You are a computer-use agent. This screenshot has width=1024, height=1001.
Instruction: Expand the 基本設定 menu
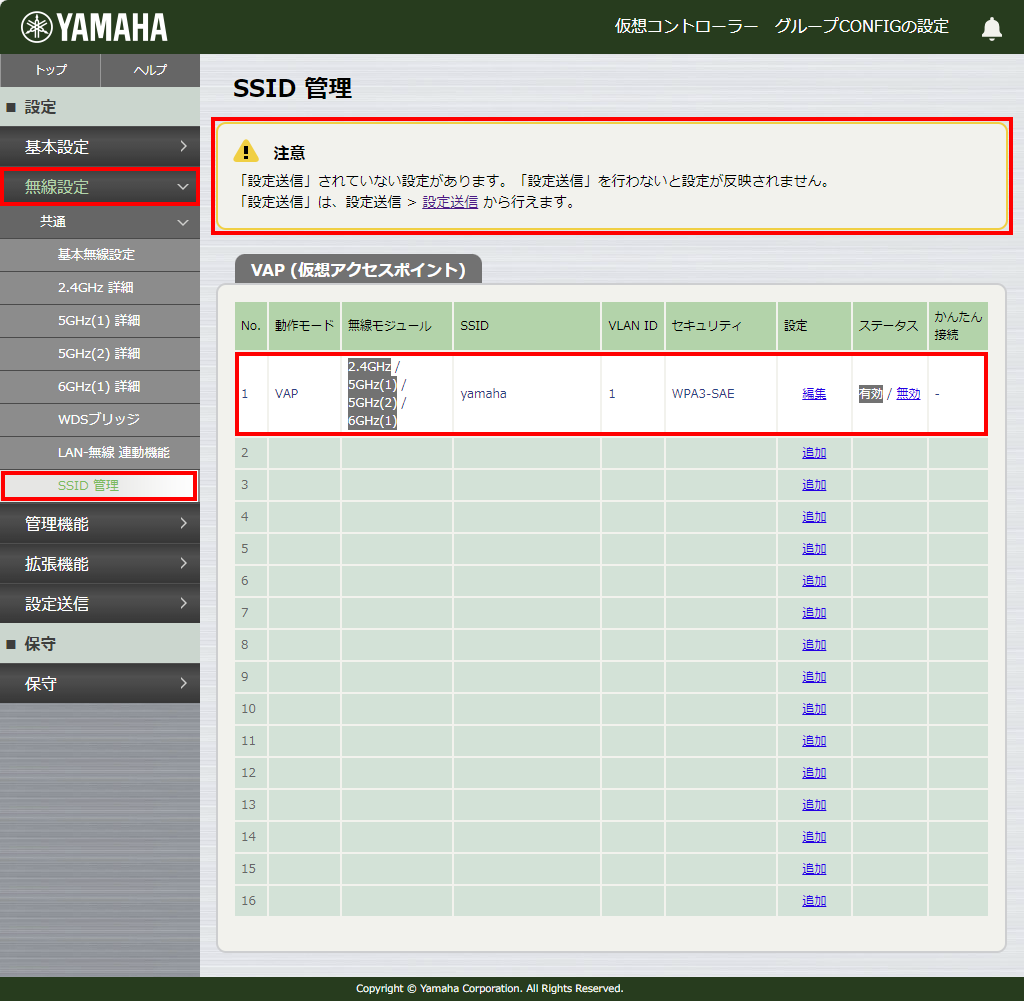point(100,147)
